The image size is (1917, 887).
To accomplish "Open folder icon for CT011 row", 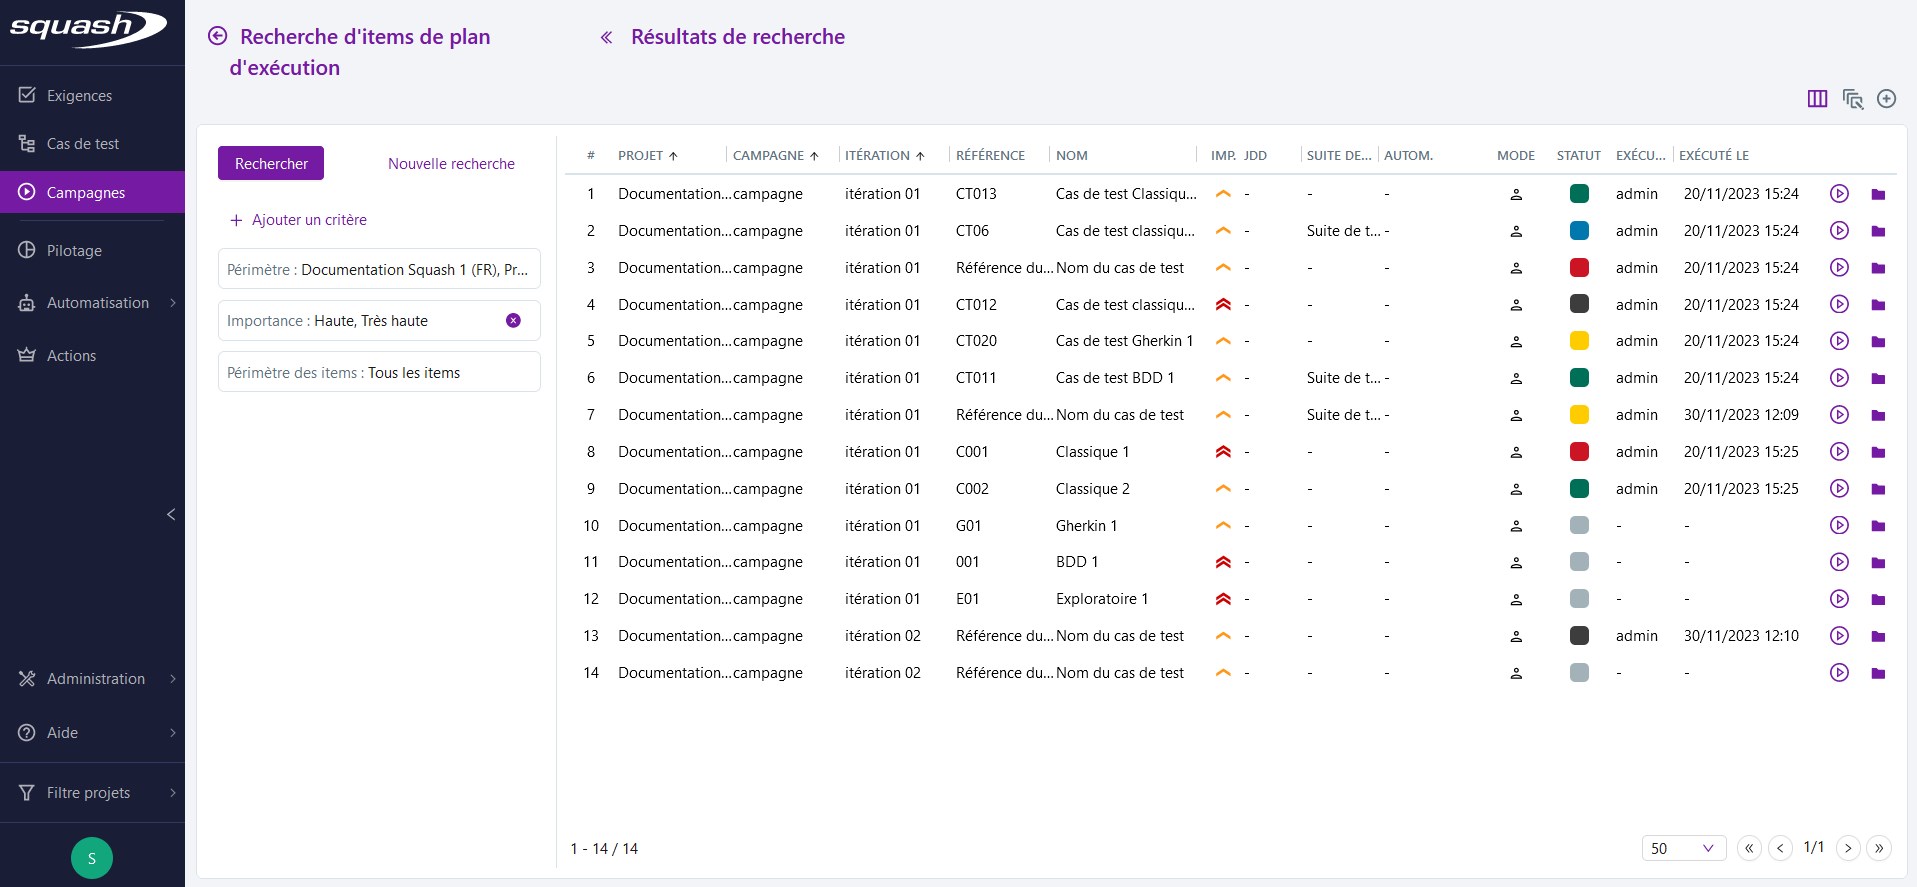I will (1878, 378).
